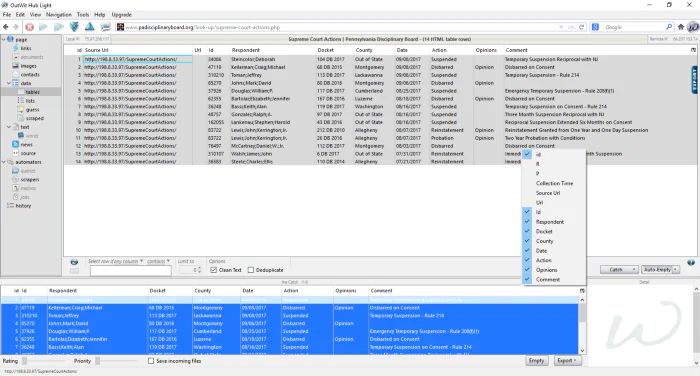
Task: Open the scrapers view in sidebar
Action: click(29, 180)
